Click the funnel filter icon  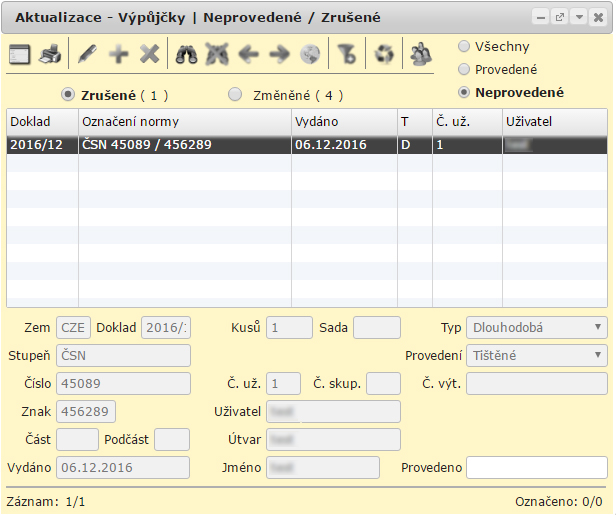(347, 55)
